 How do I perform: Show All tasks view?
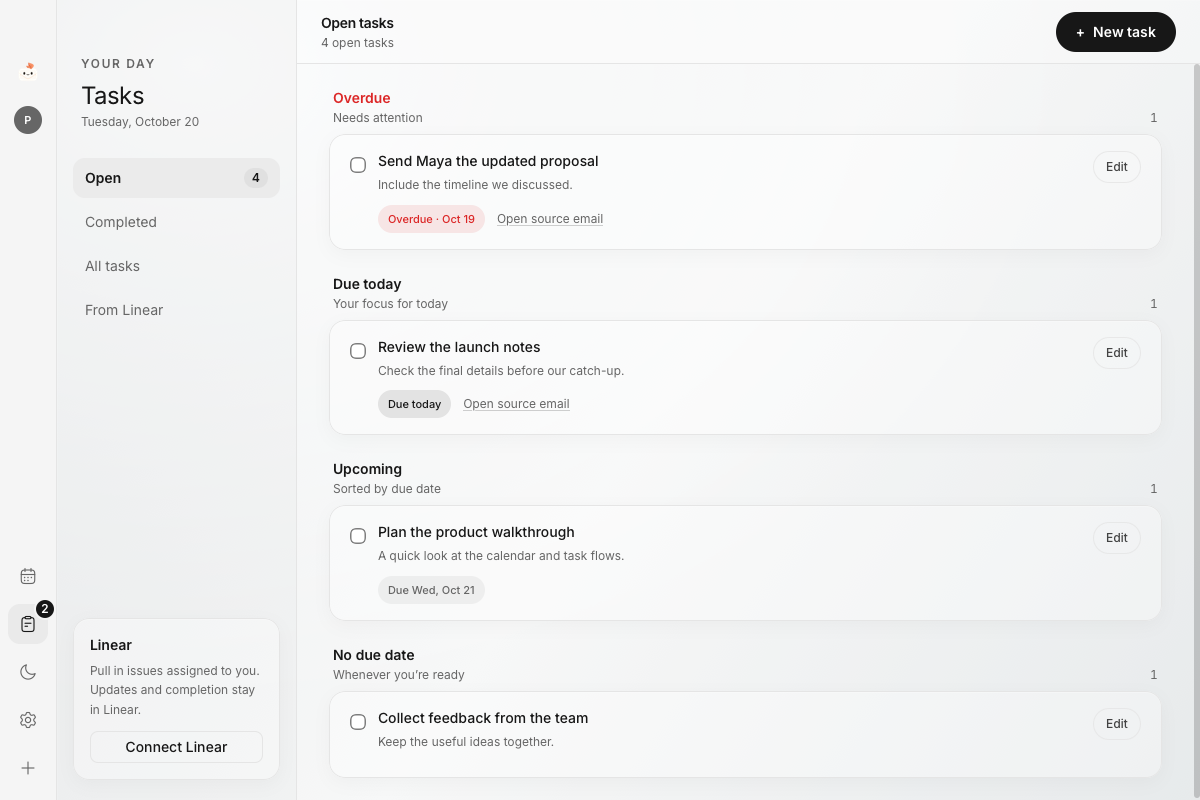[x=176, y=266]
